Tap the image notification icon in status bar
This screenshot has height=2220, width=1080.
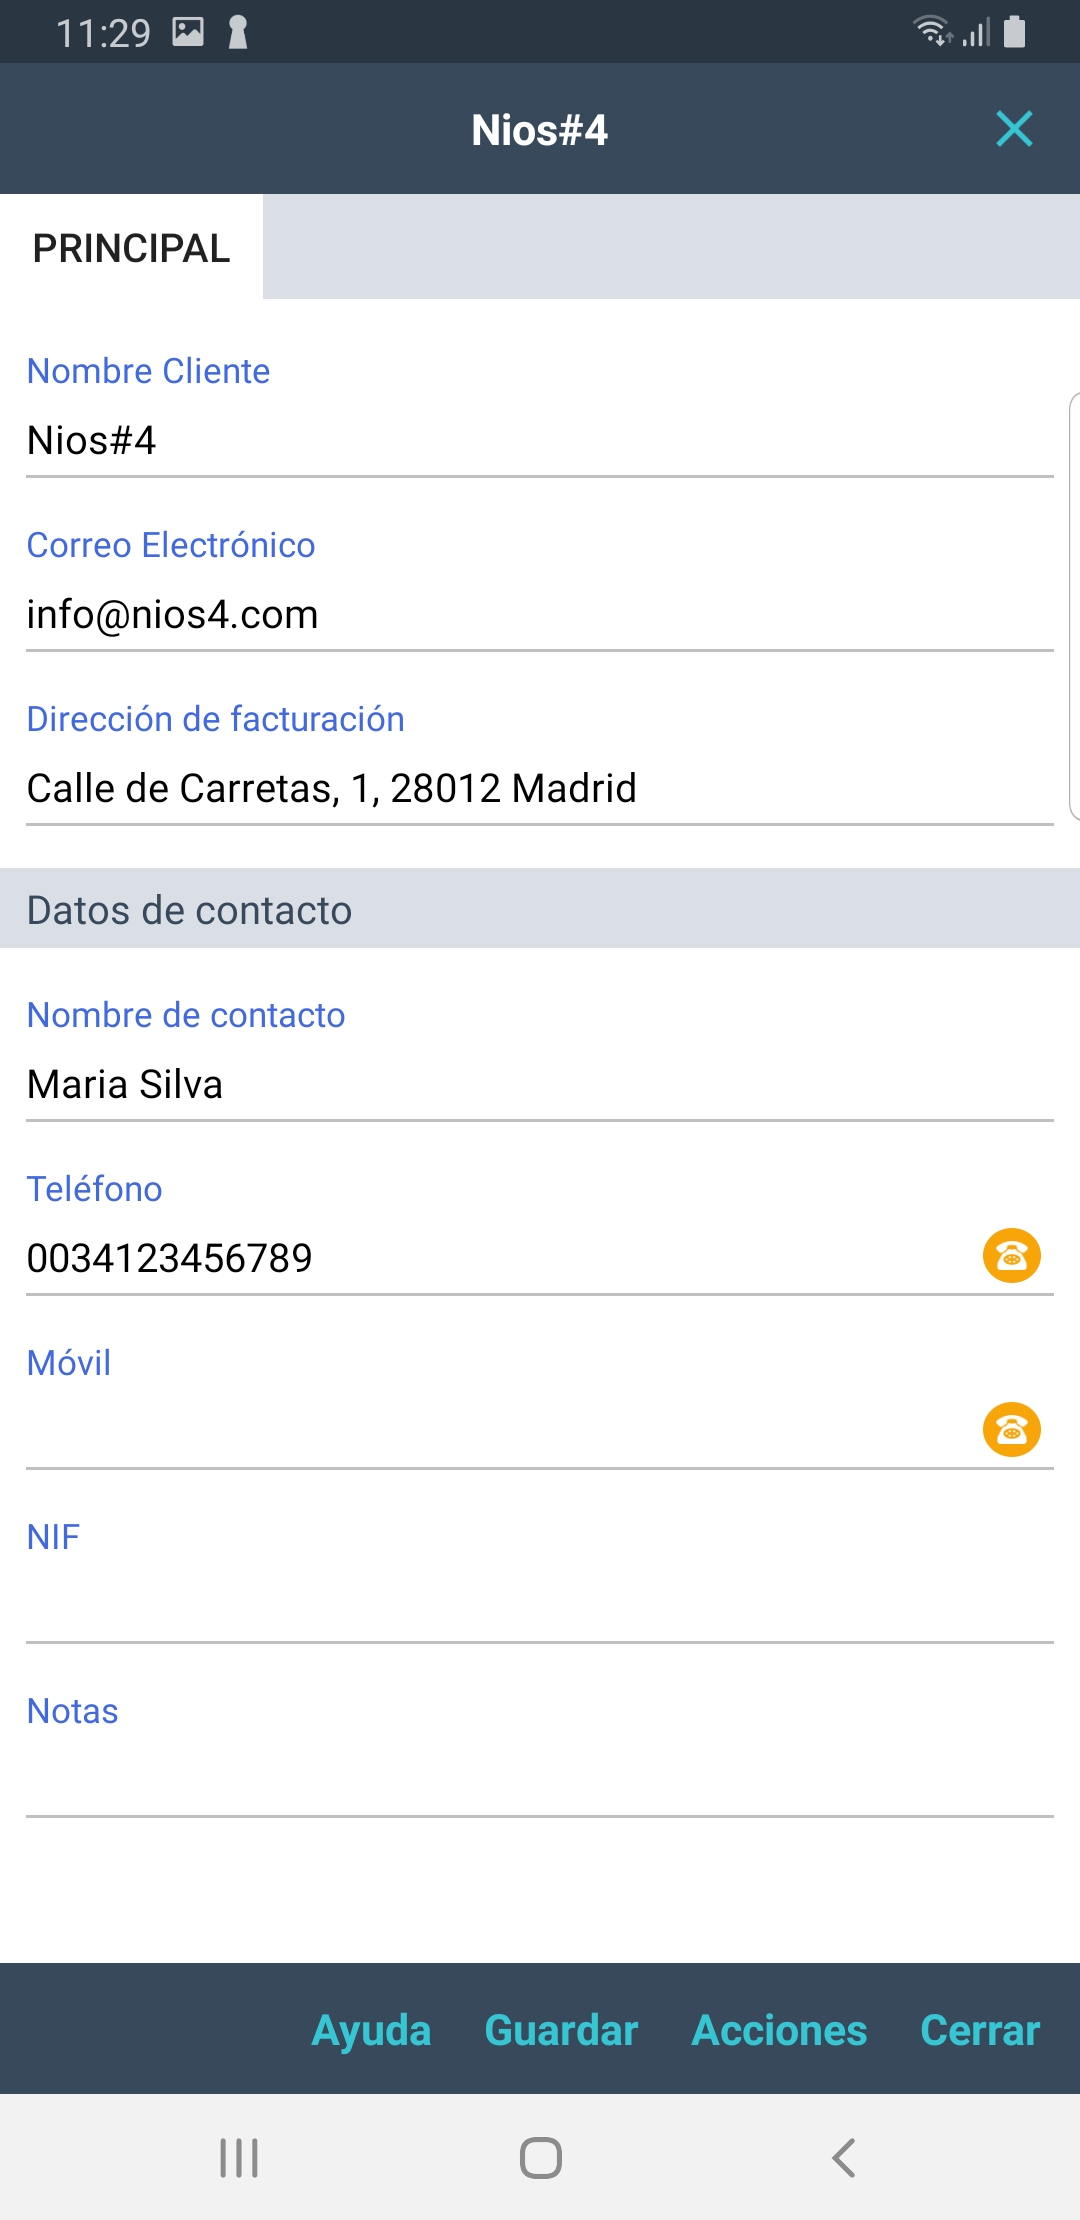[x=188, y=32]
